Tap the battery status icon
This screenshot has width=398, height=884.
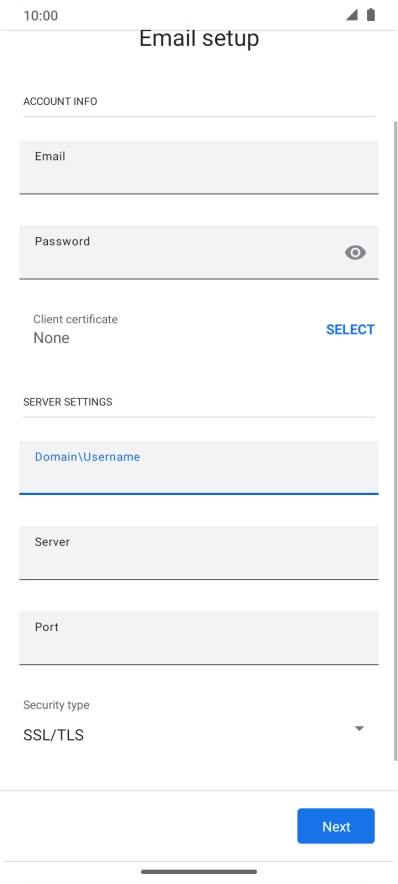click(x=371, y=15)
